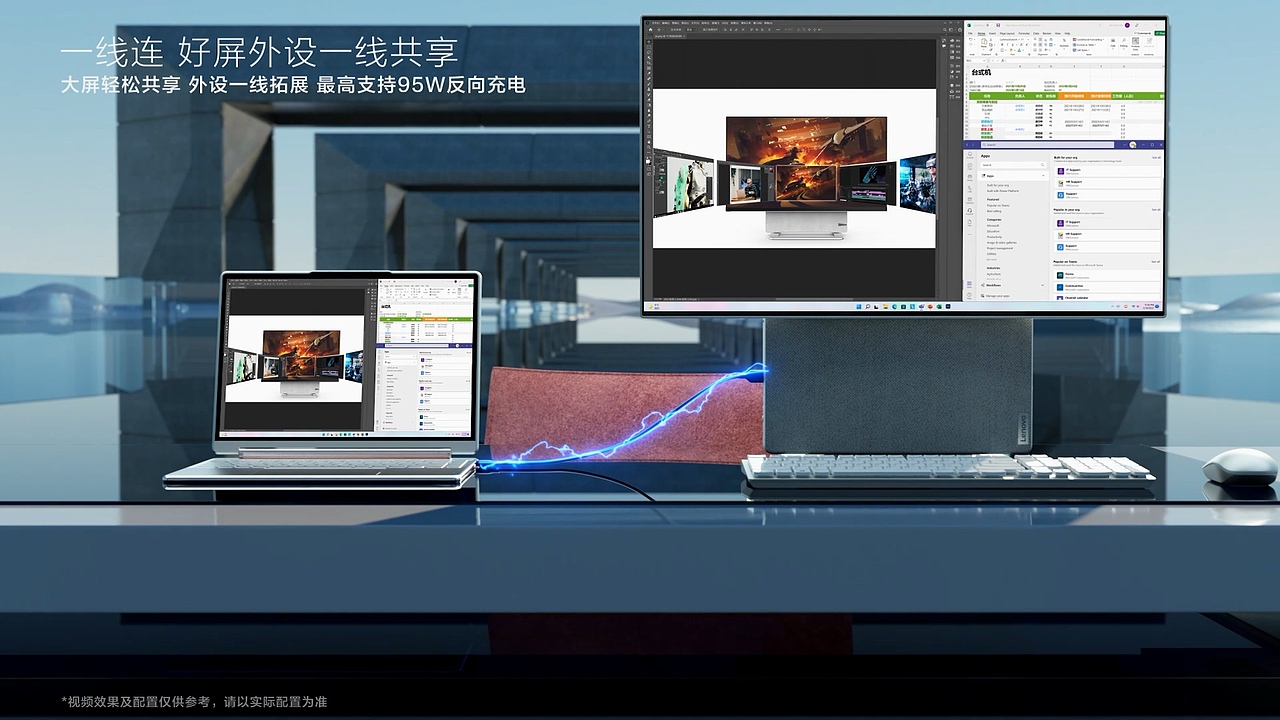This screenshot has width=1280, height=720.
Task: Click Photoshop canvas image on monitor
Action: 794,168
